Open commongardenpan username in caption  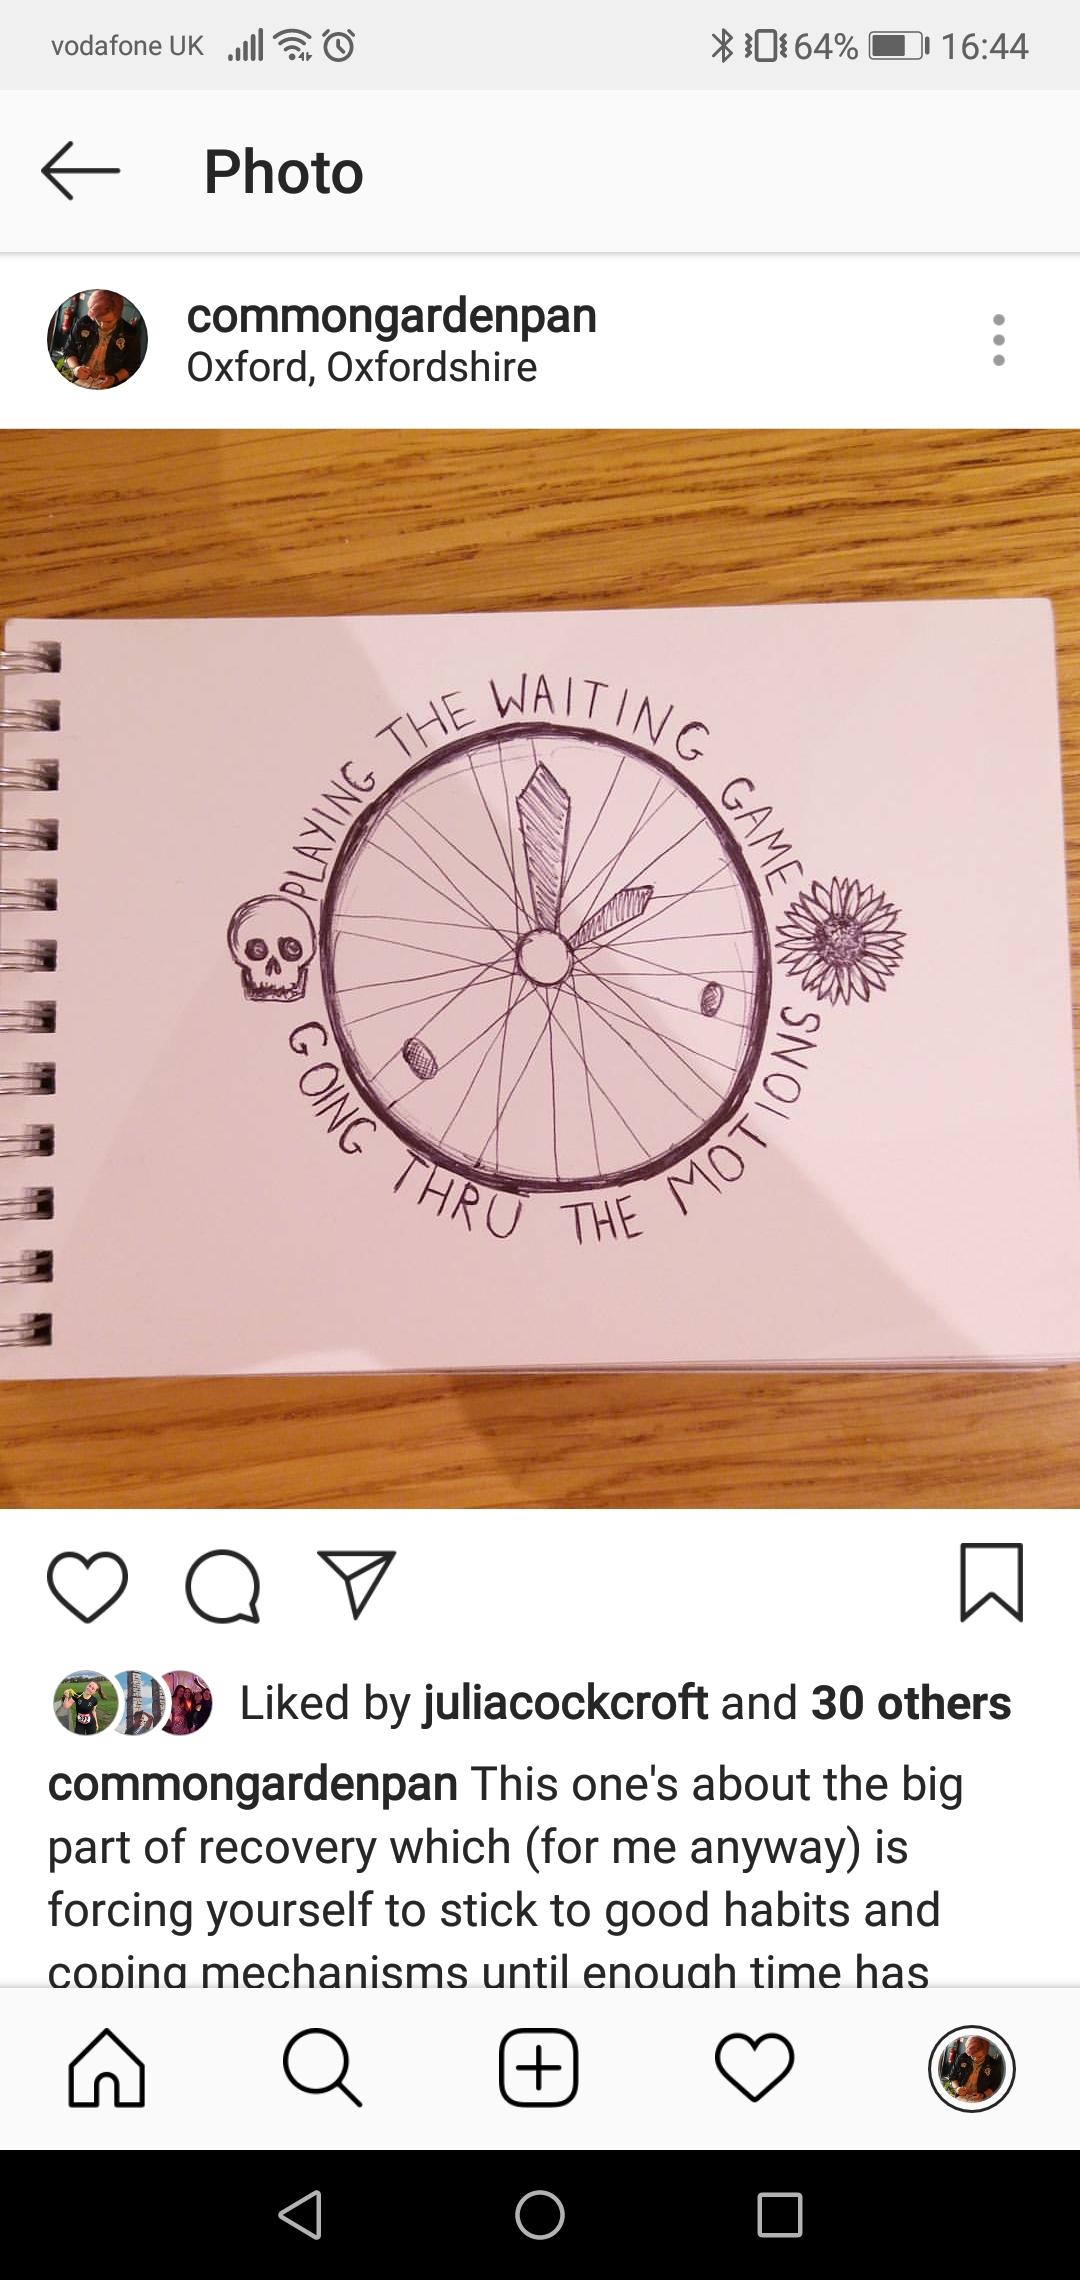[x=253, y=1785]
